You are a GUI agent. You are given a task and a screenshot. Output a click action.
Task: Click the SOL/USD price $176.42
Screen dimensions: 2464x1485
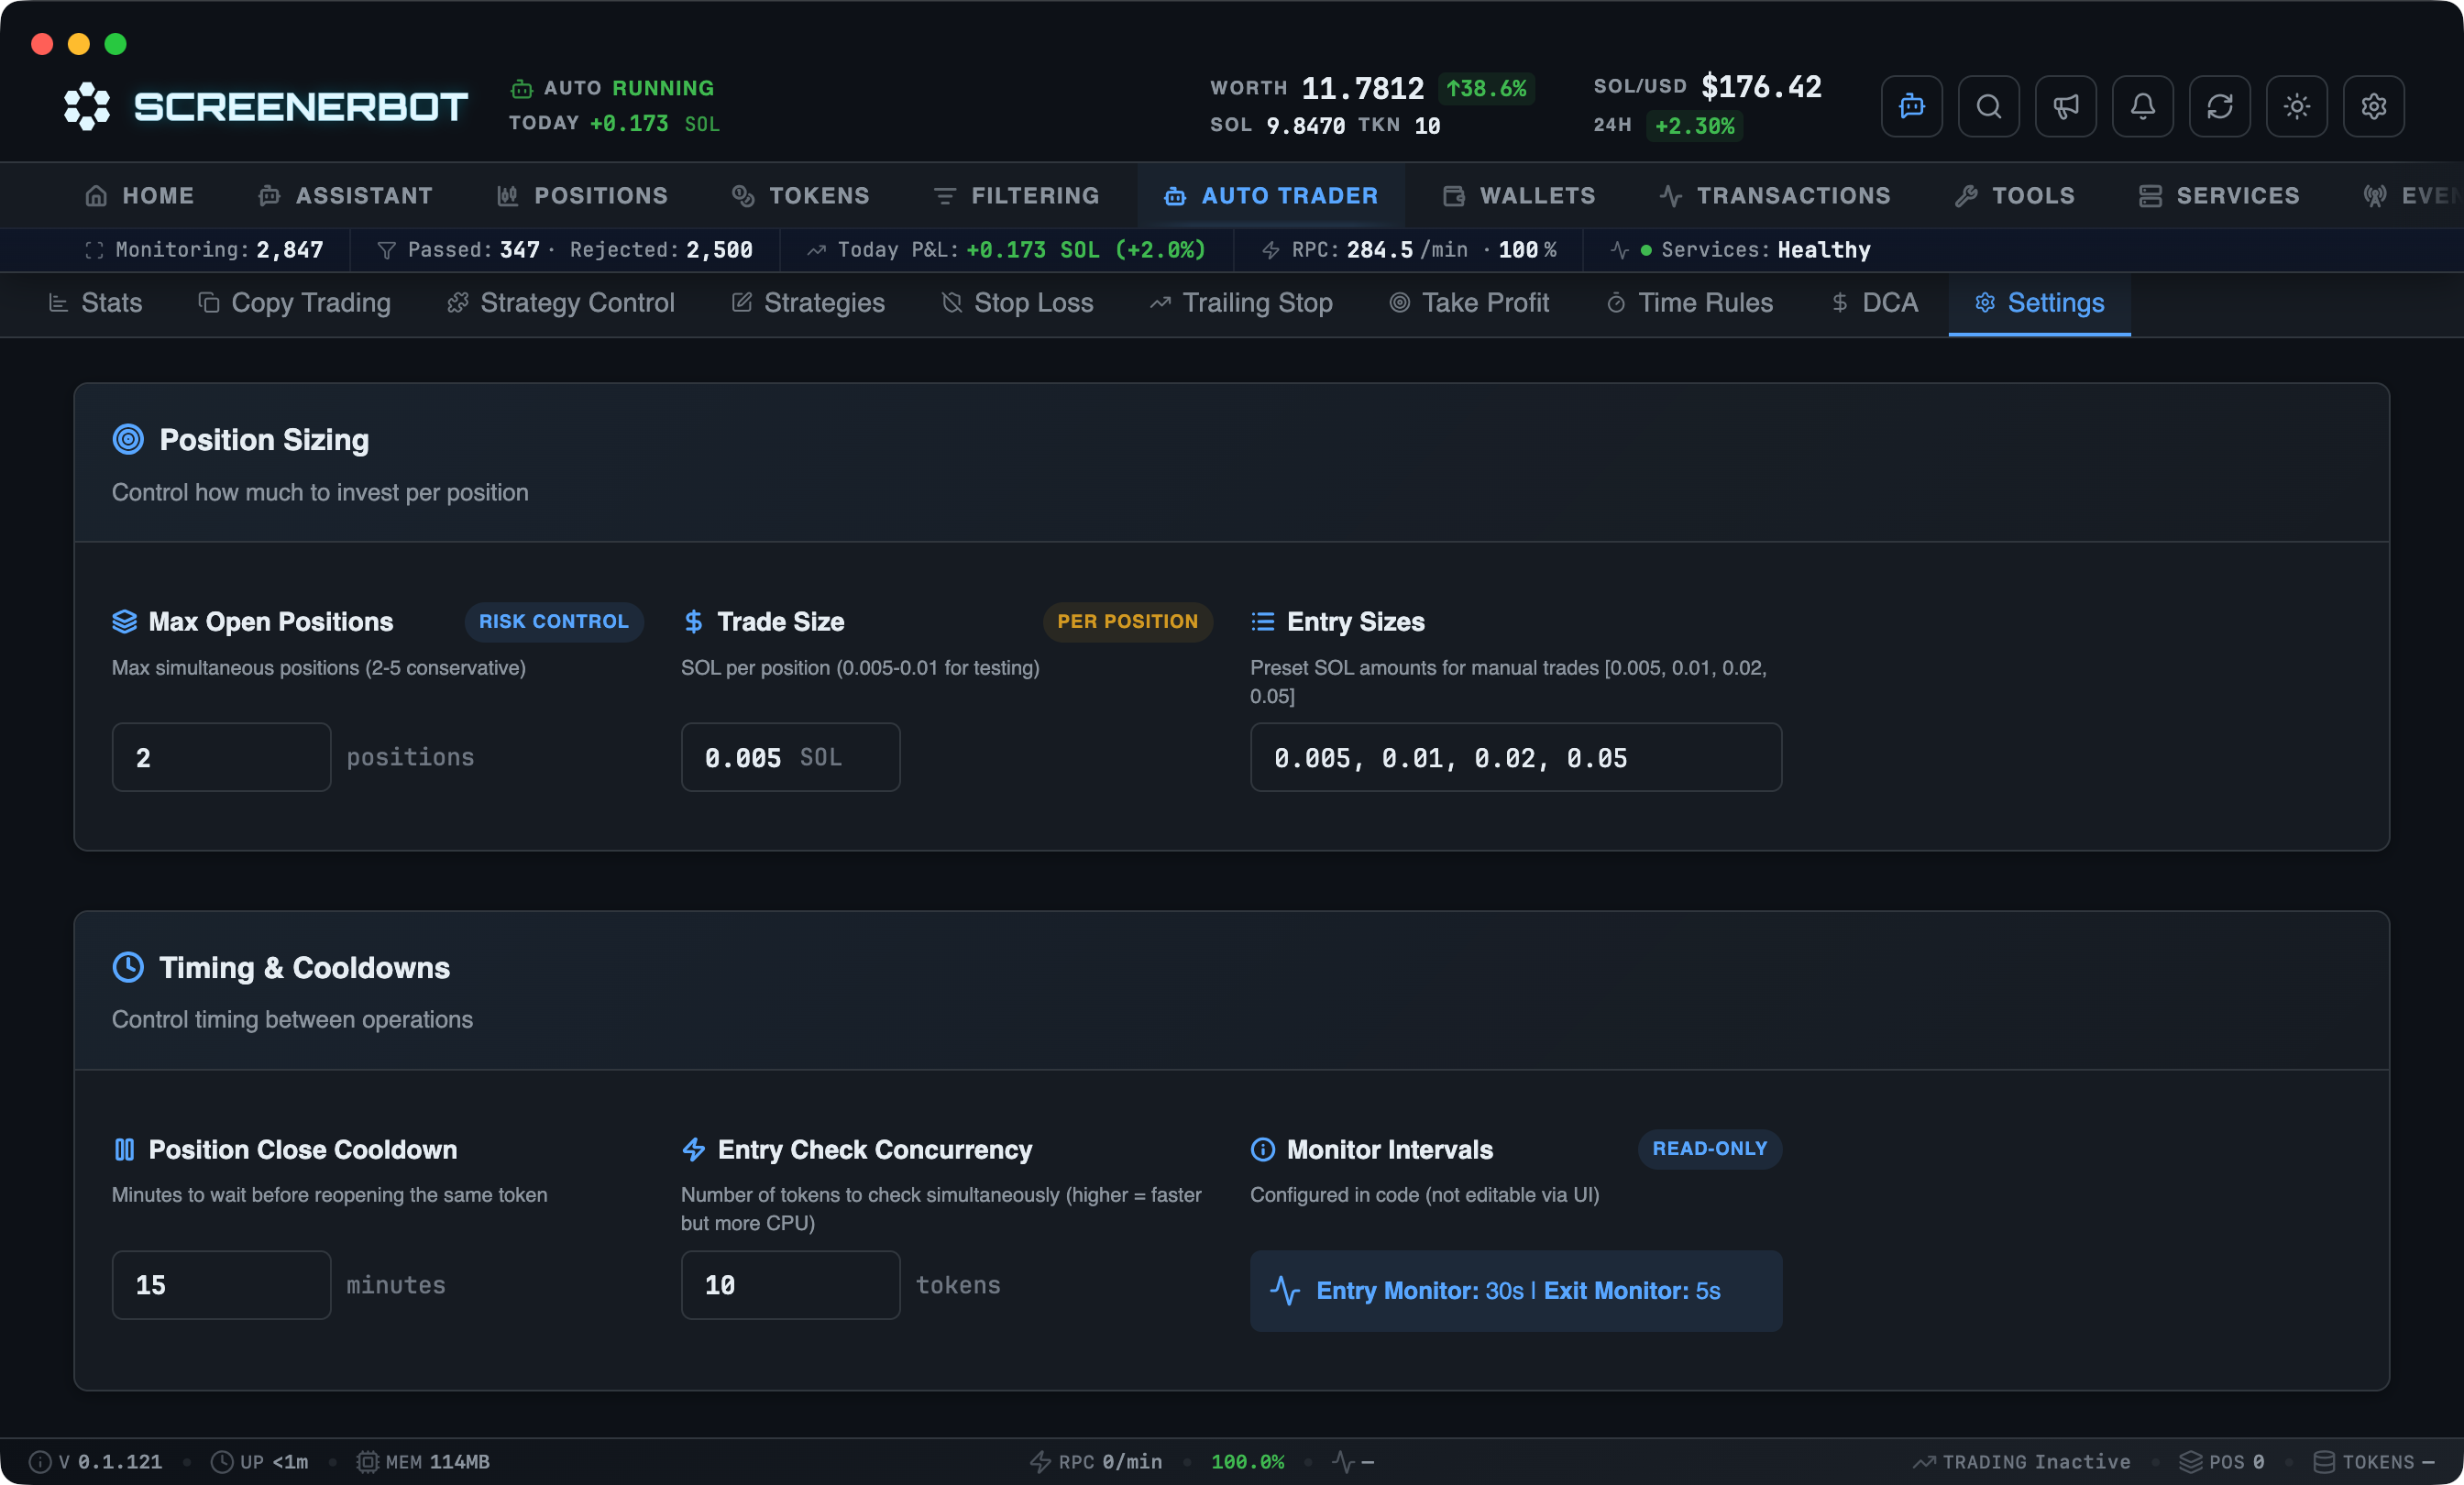point(1761,86)
